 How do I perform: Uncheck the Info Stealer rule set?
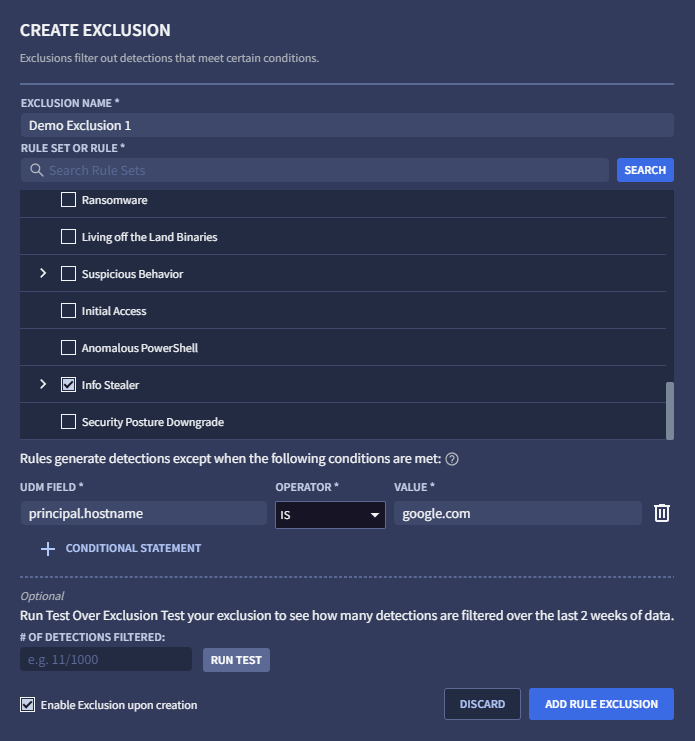click(68, 384)
